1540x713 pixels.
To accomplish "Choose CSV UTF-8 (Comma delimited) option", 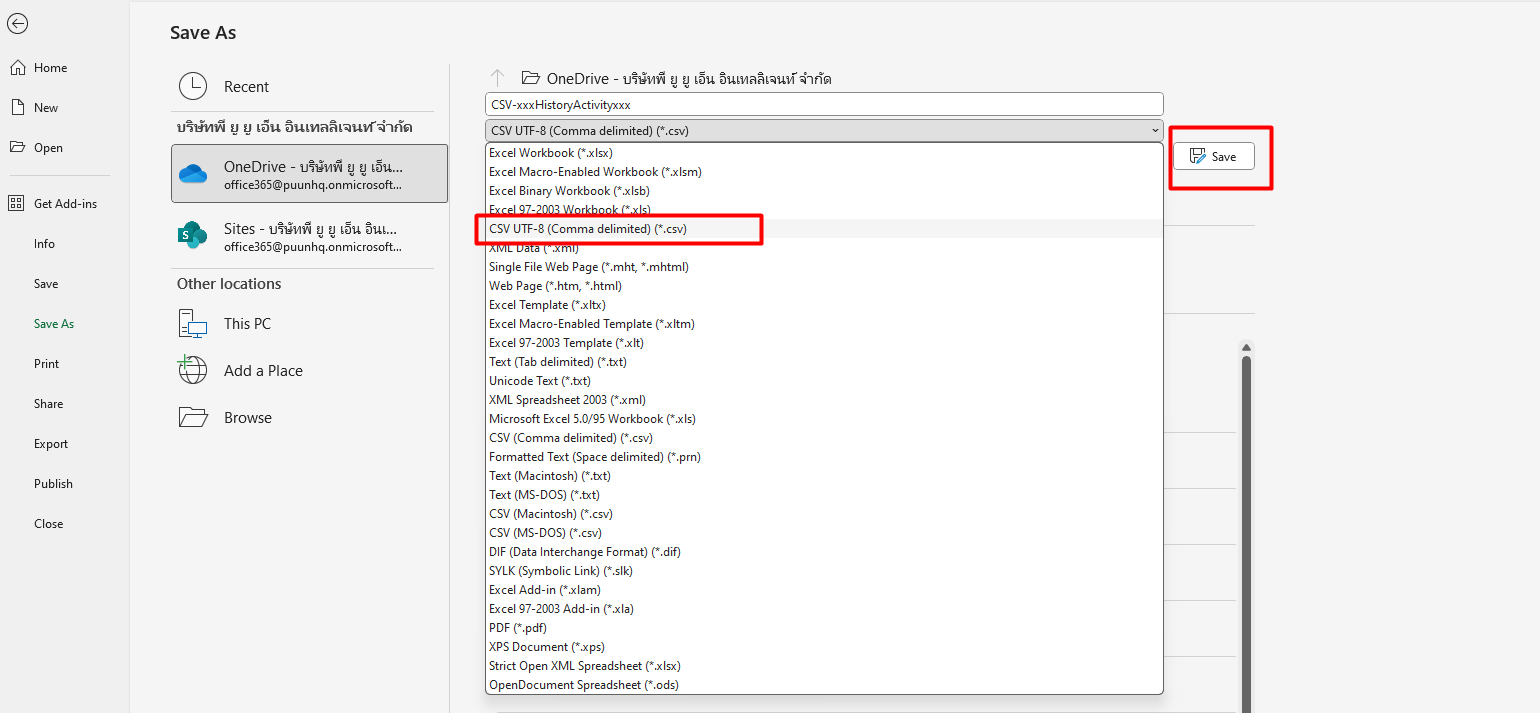I will pos(824,229).
